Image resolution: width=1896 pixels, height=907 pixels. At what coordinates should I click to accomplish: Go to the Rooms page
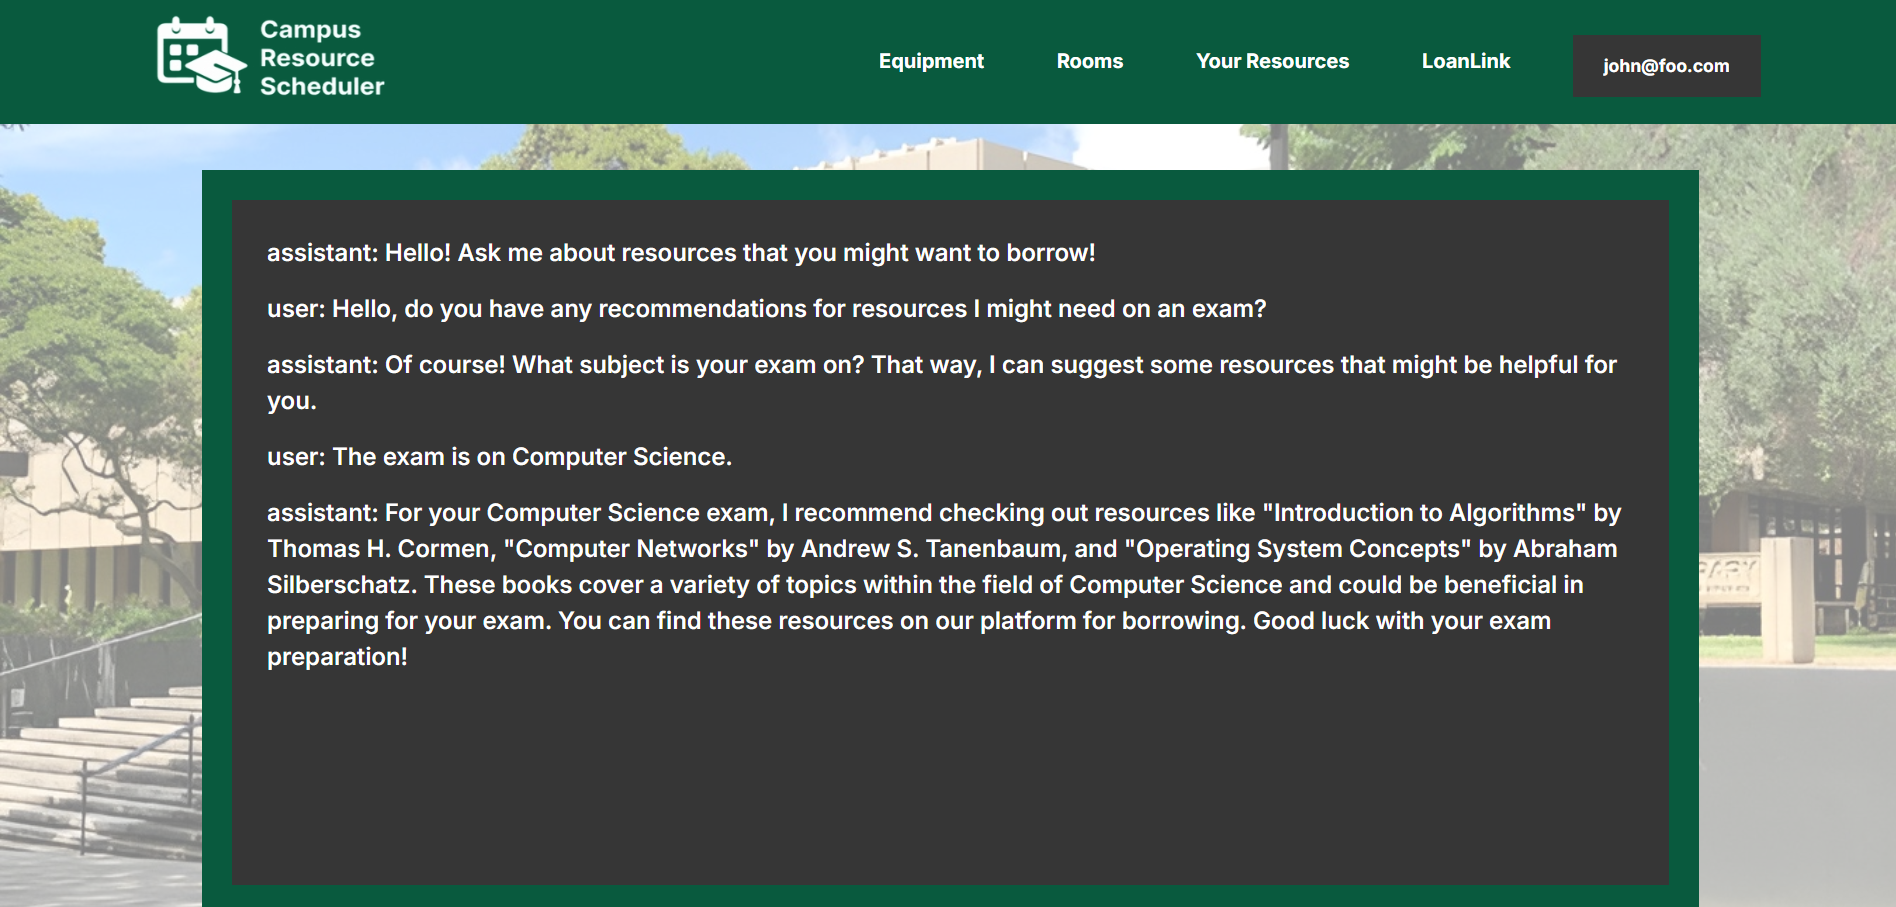point(1089,61)
